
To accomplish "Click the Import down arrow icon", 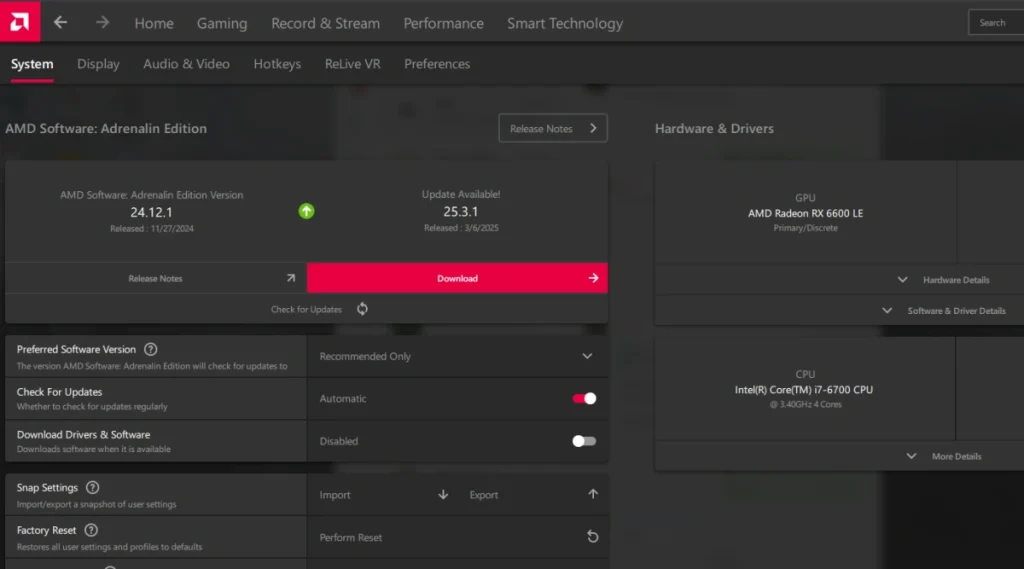I will pos(443,495).
